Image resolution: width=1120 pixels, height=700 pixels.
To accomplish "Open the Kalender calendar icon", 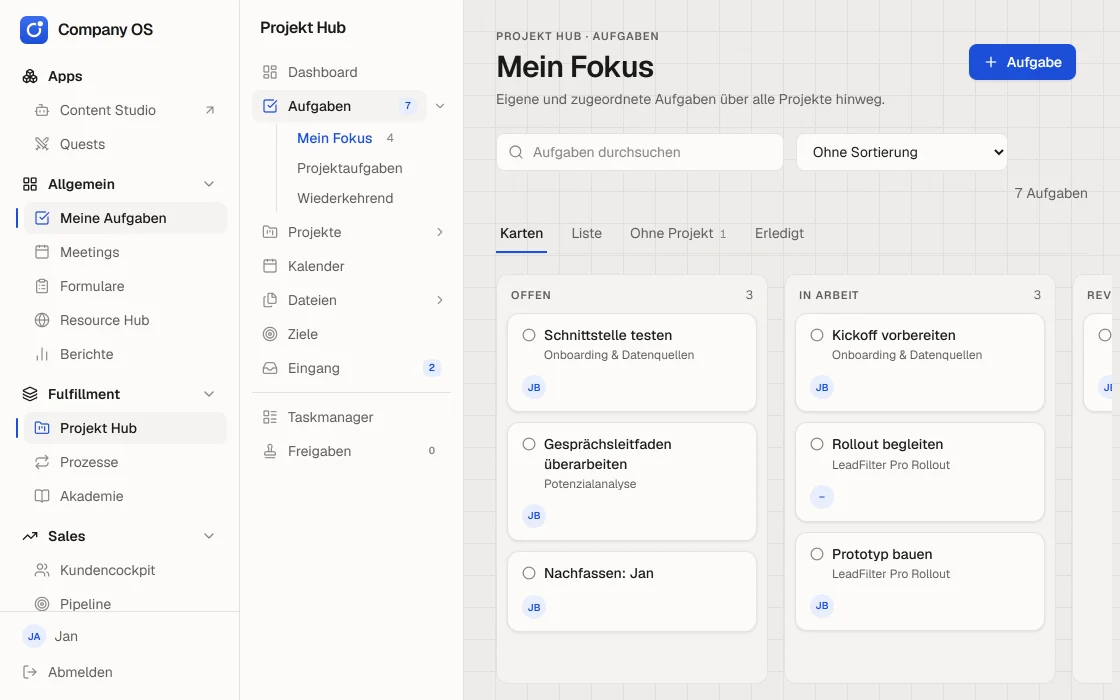I will 270,266.
